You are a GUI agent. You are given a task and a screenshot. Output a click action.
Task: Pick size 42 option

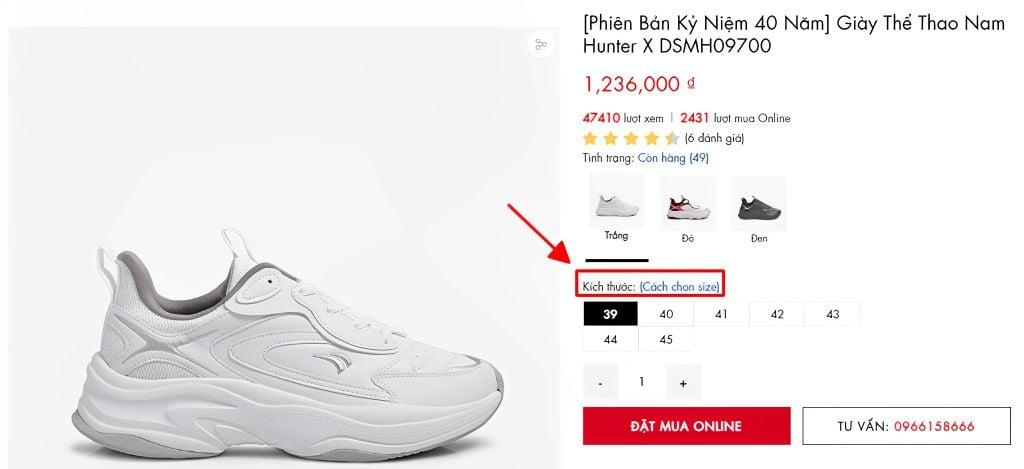(777, 314)
